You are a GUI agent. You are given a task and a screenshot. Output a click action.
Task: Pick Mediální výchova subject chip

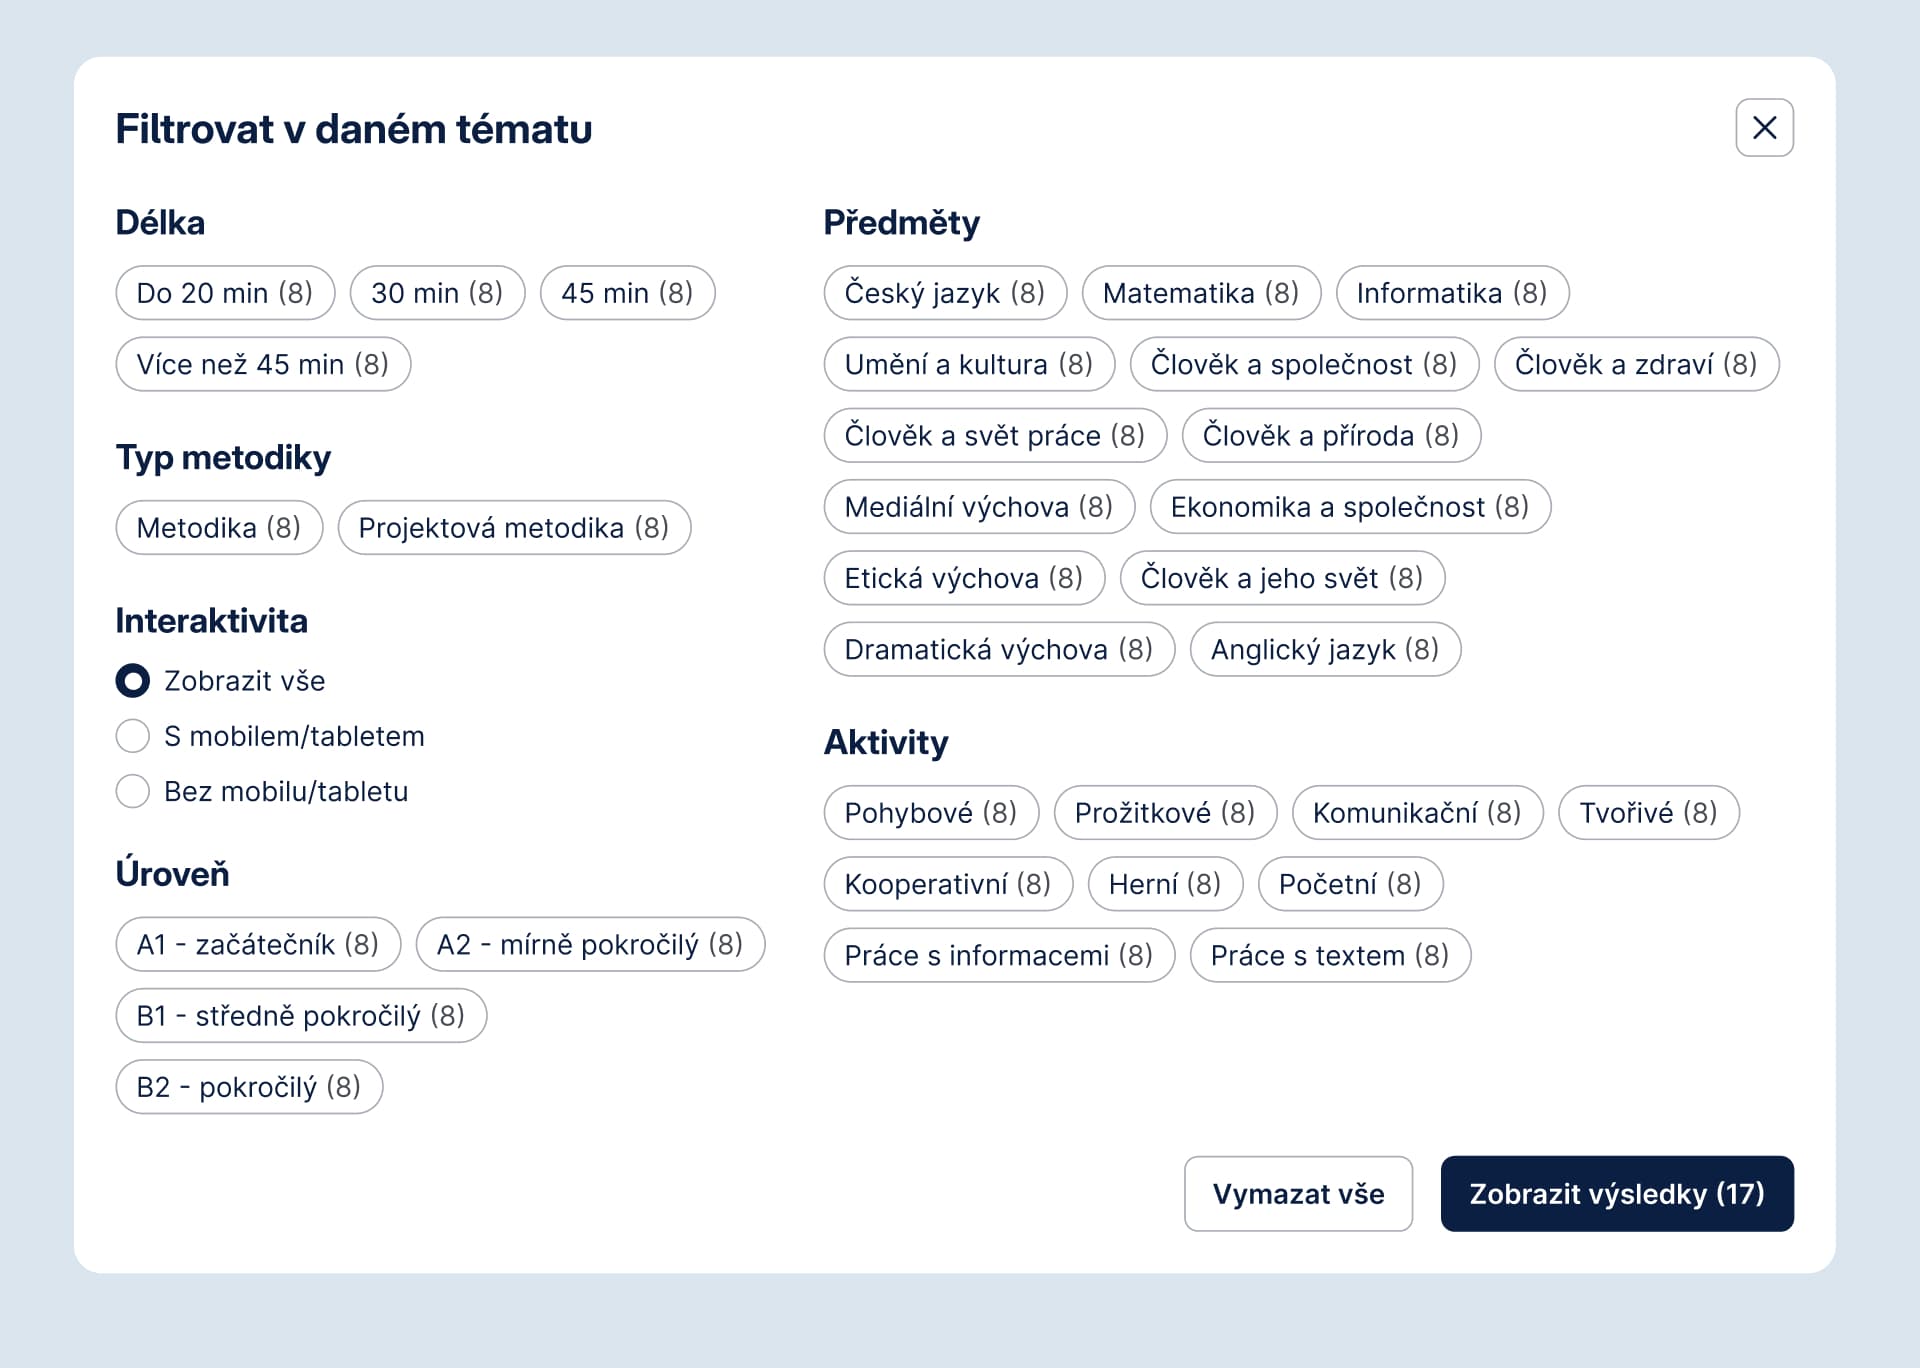[979, 507]
